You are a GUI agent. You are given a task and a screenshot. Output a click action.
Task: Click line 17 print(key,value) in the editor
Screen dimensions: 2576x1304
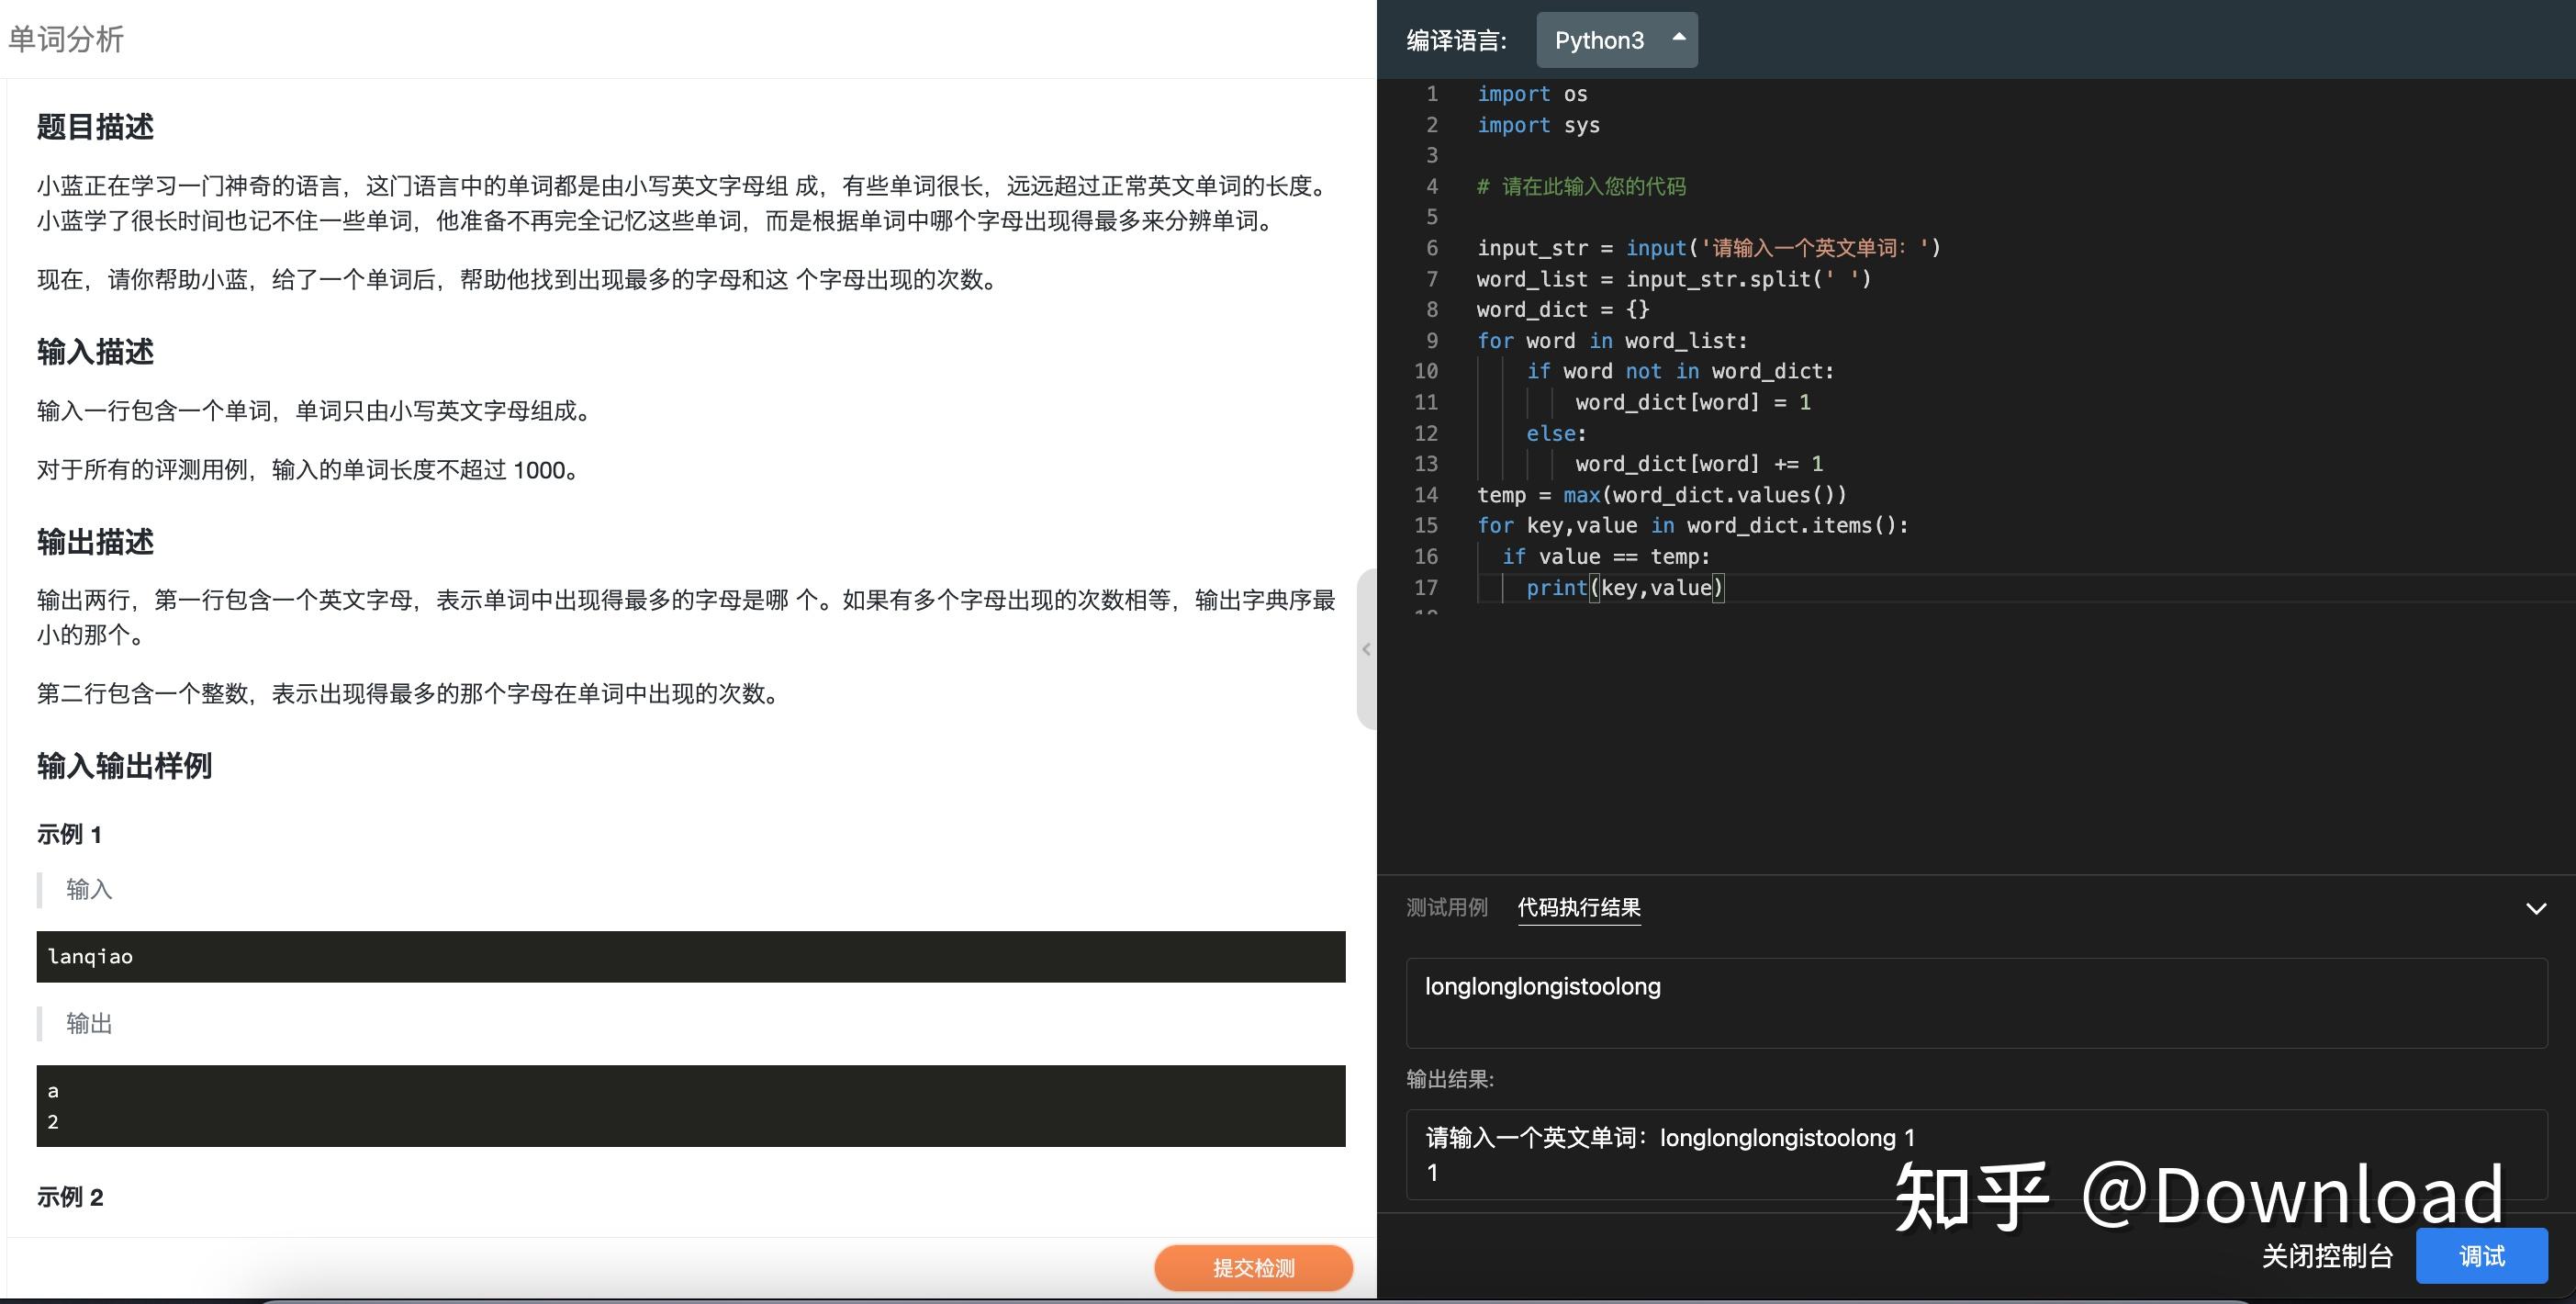tap(1624, 588)
